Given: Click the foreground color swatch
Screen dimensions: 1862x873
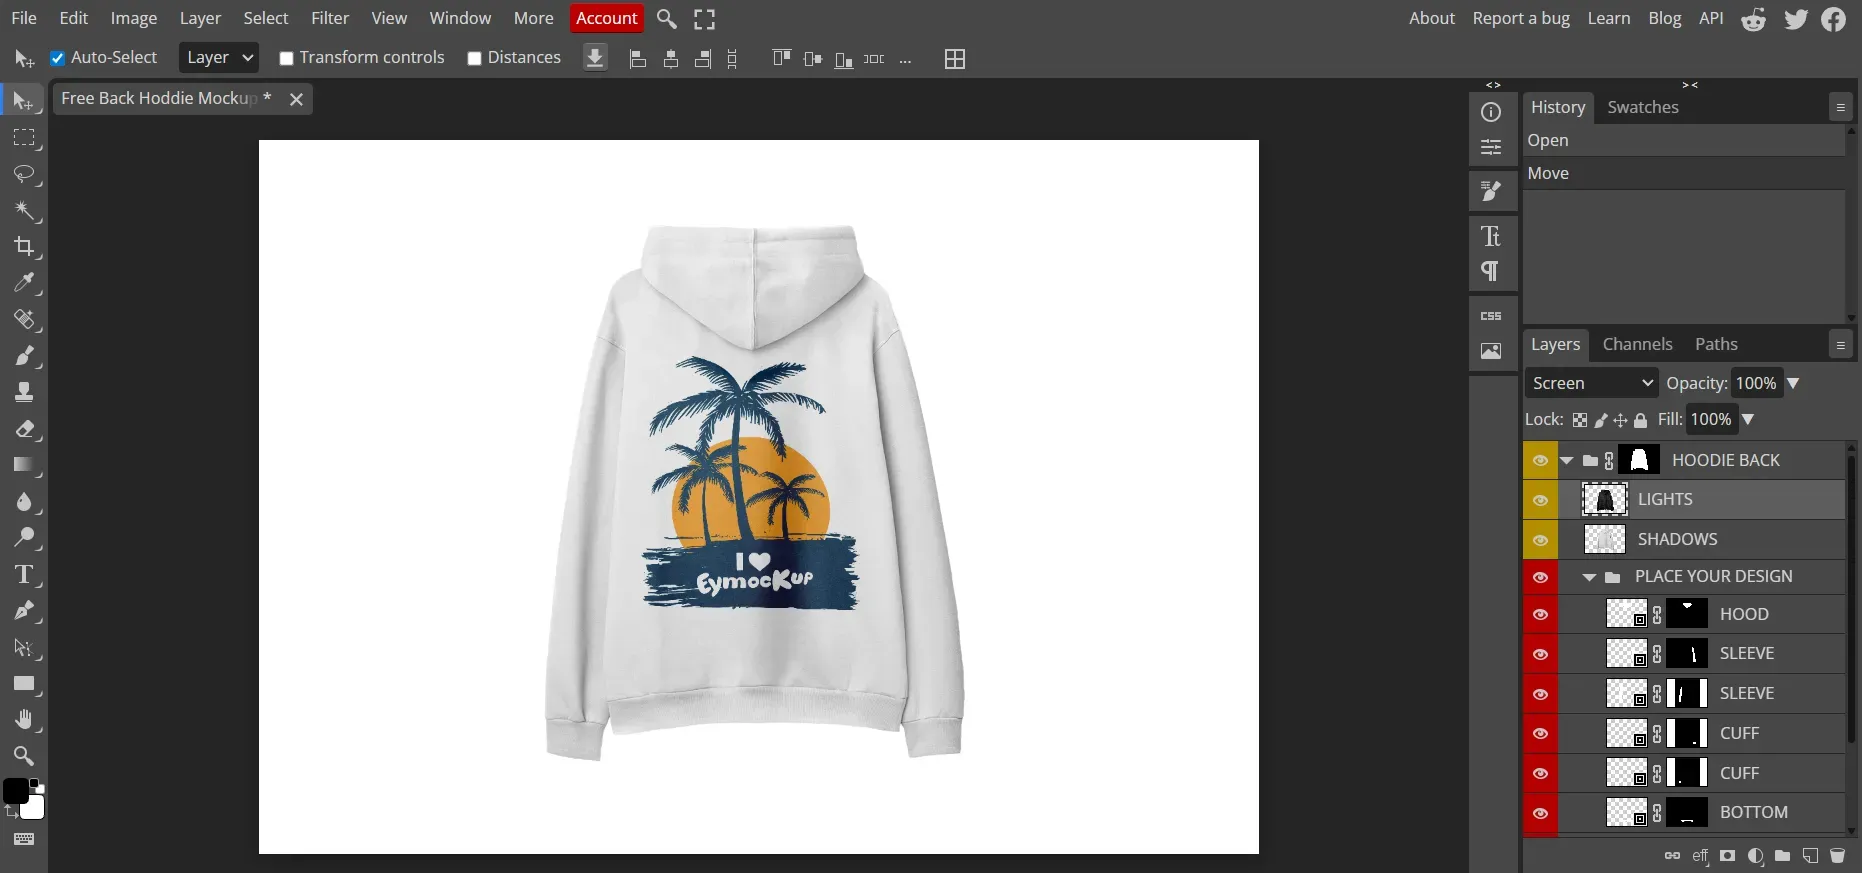Looking at the screenshot, I should click(x=15, y=790).
